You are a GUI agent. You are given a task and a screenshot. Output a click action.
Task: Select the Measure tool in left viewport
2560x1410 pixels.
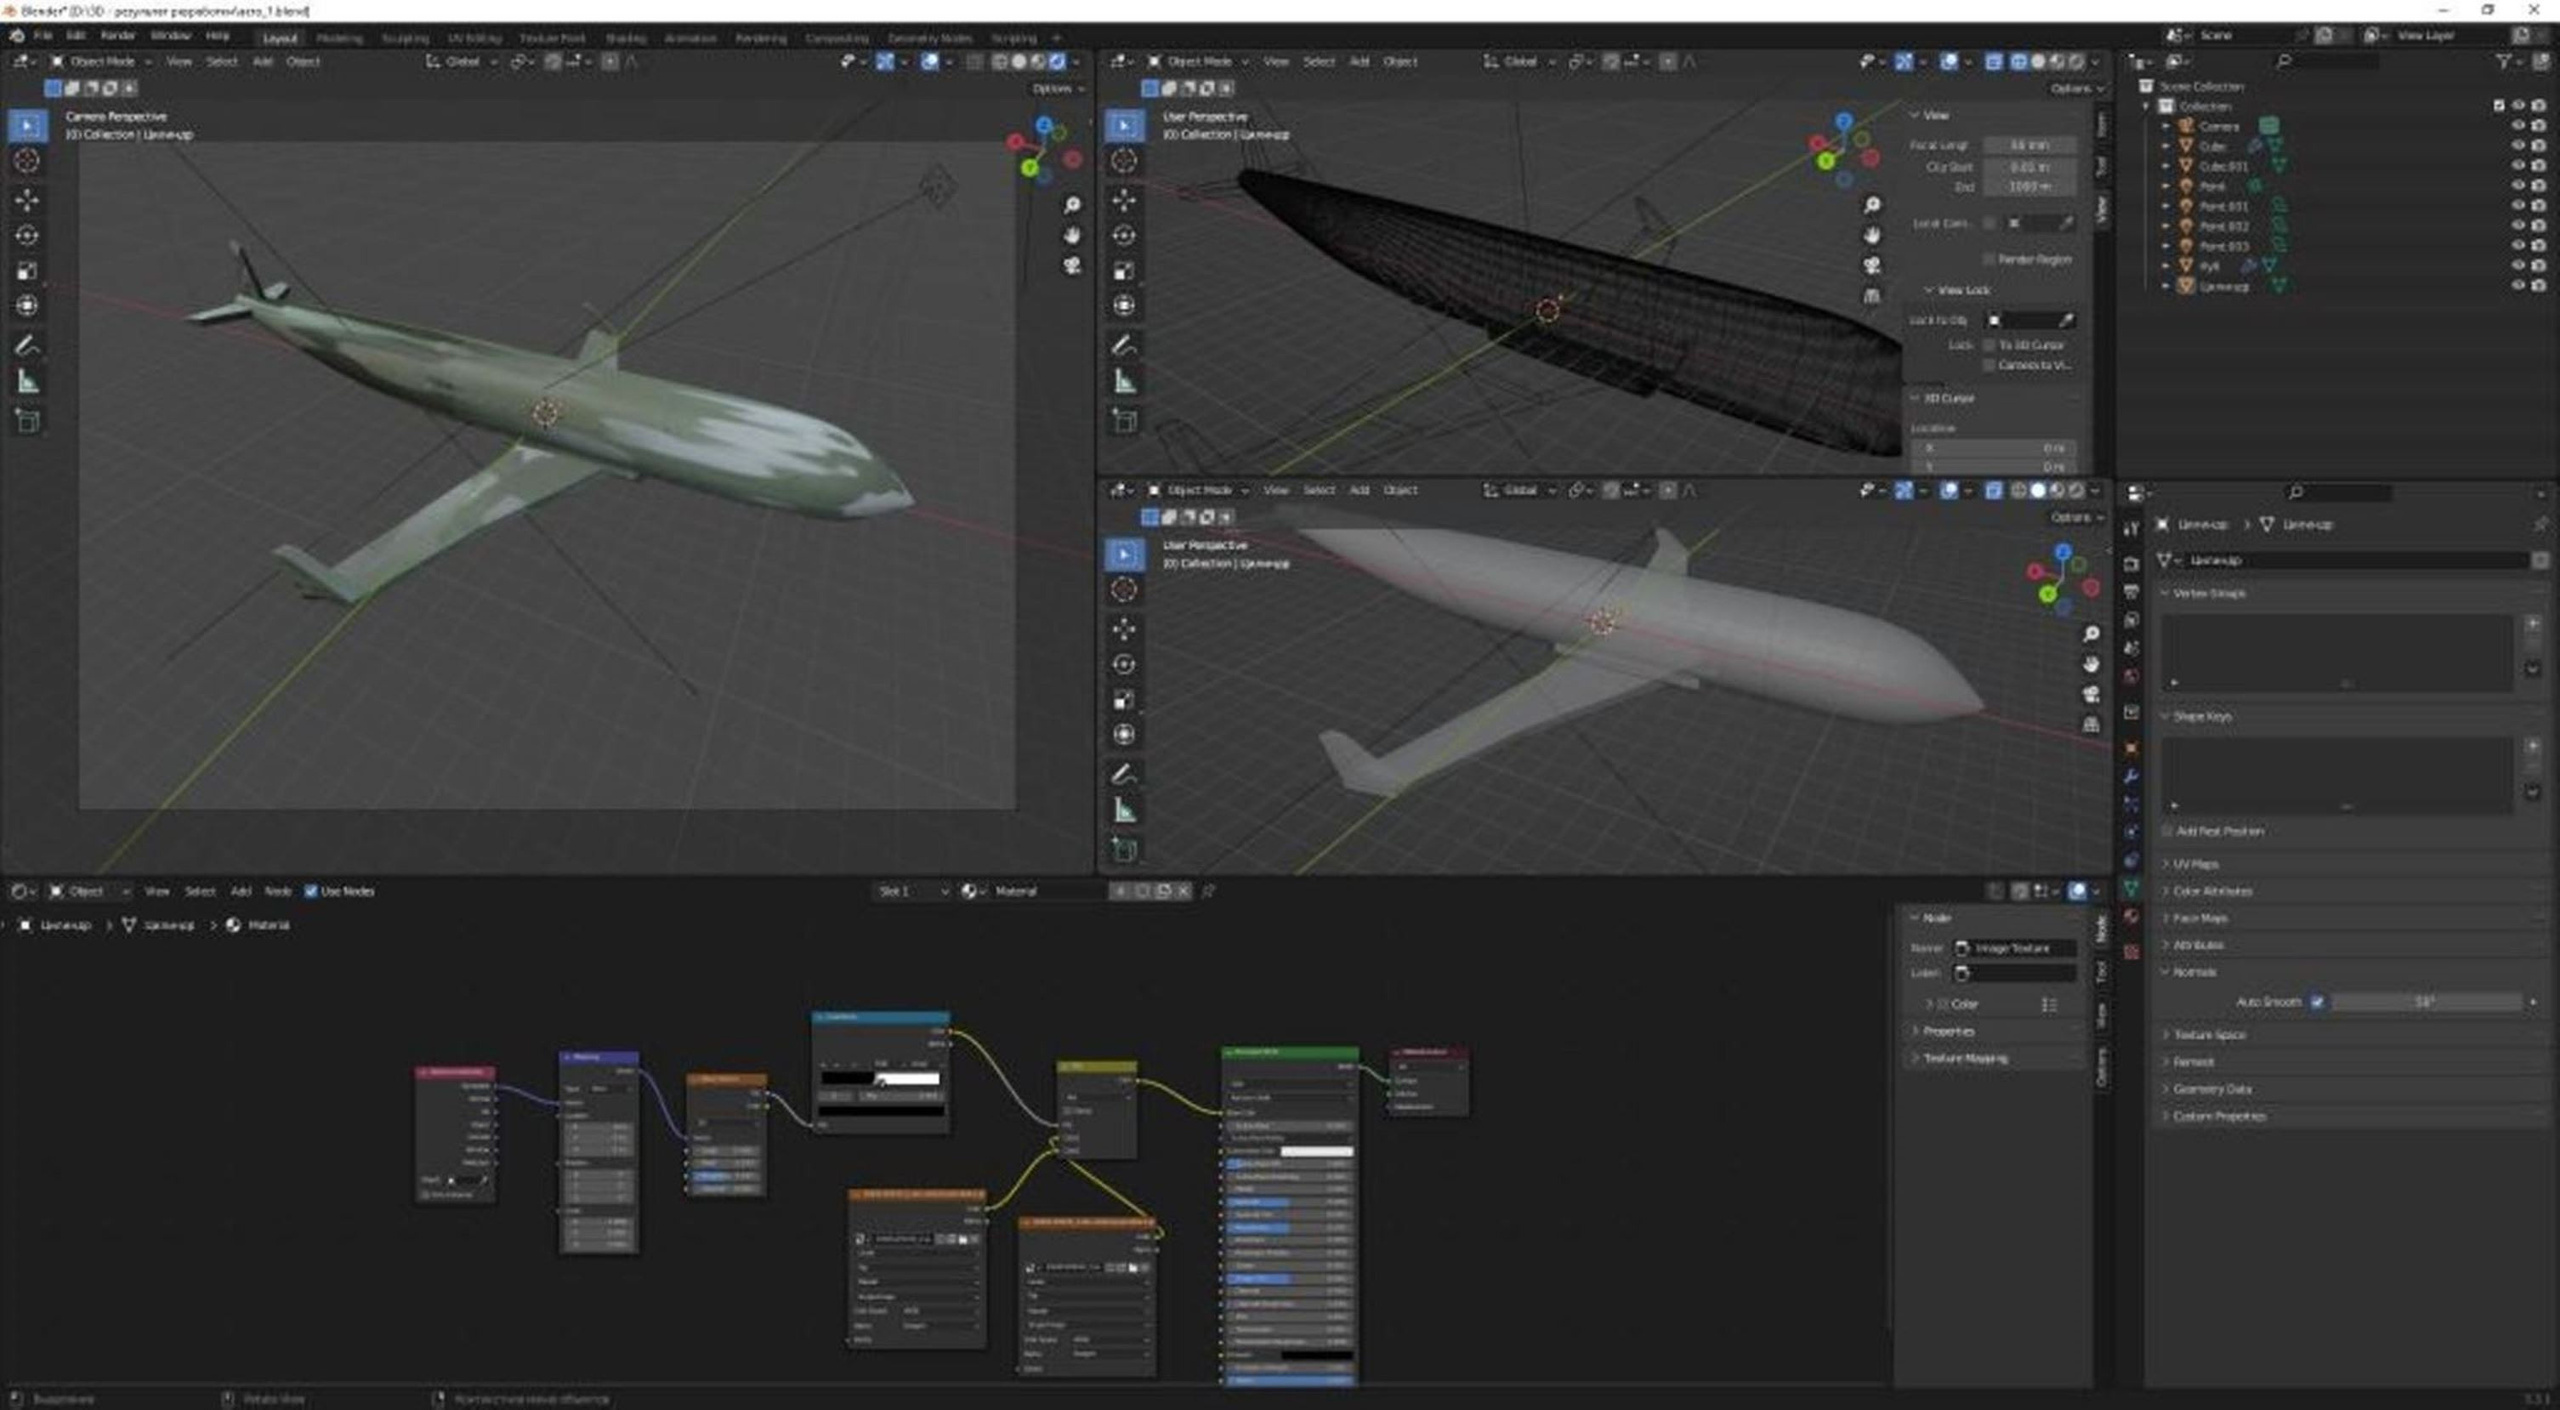click(x=27, y=382)
